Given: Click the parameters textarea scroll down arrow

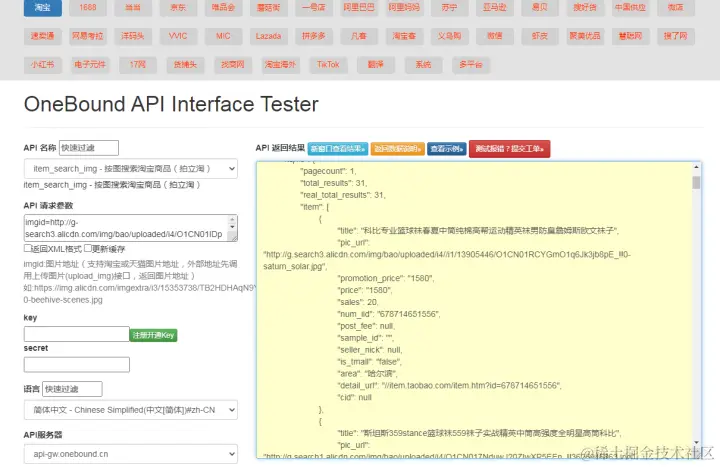Looking at the screenshot, I should pyautogui.click(x=233, y=227).
